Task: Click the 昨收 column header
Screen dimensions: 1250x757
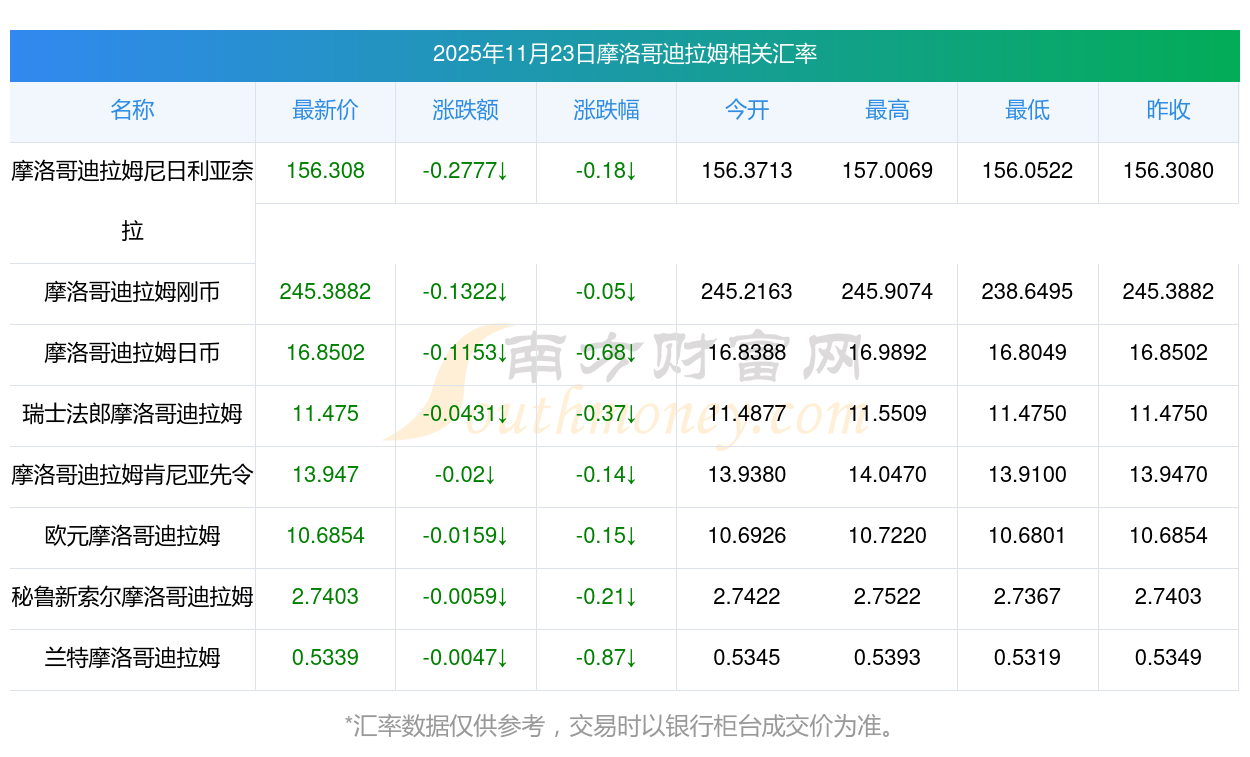Action: click(x=1168, y=110)
